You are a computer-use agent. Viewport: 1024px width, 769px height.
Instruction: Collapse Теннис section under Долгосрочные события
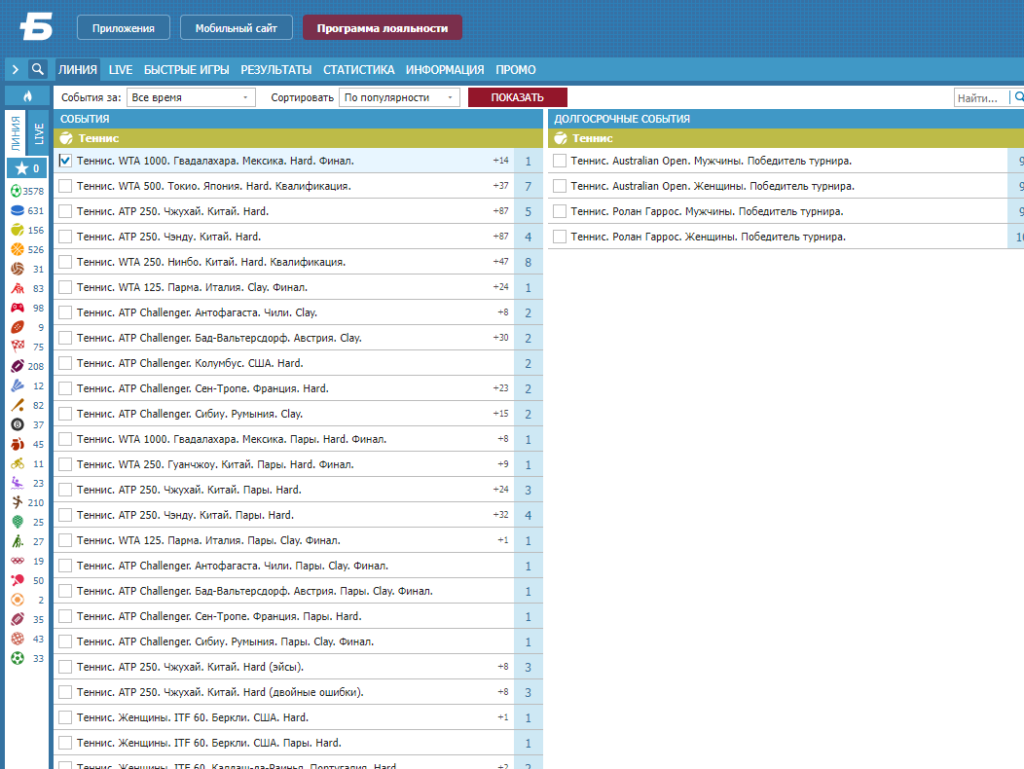[x=786, y=138]
